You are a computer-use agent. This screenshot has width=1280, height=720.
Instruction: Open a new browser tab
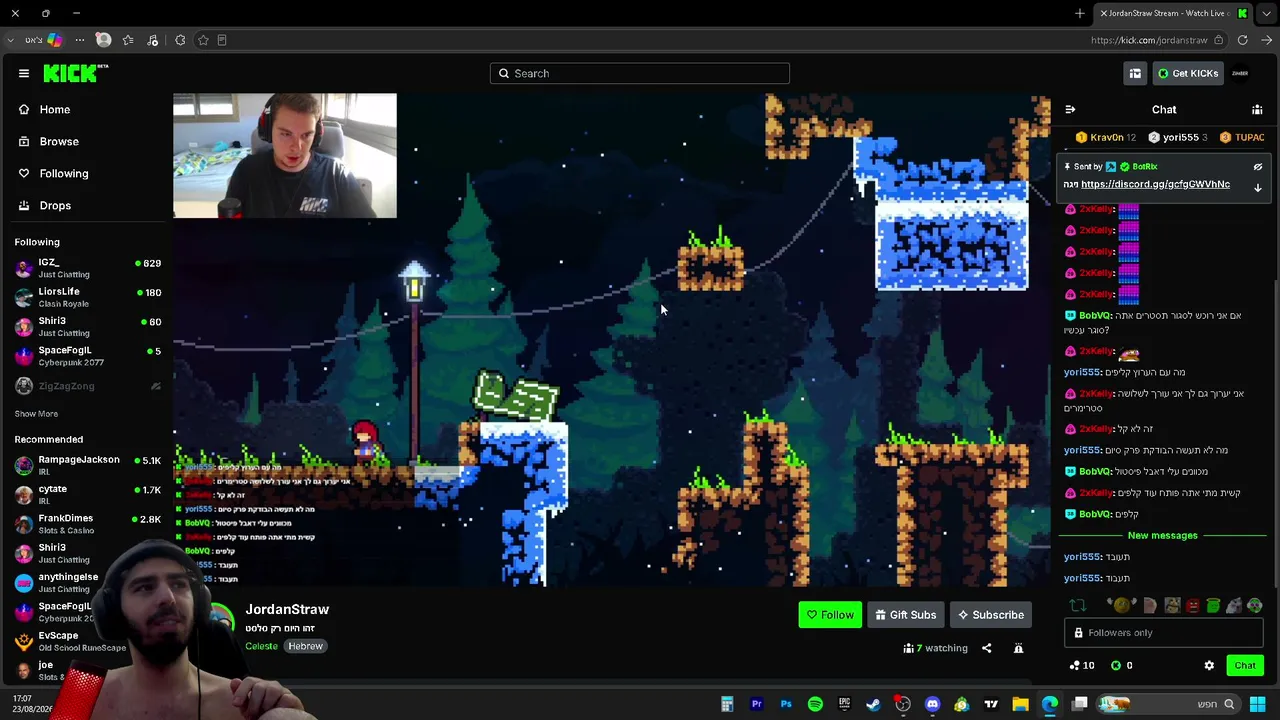pyautogui.click(x=1080, y=13)
